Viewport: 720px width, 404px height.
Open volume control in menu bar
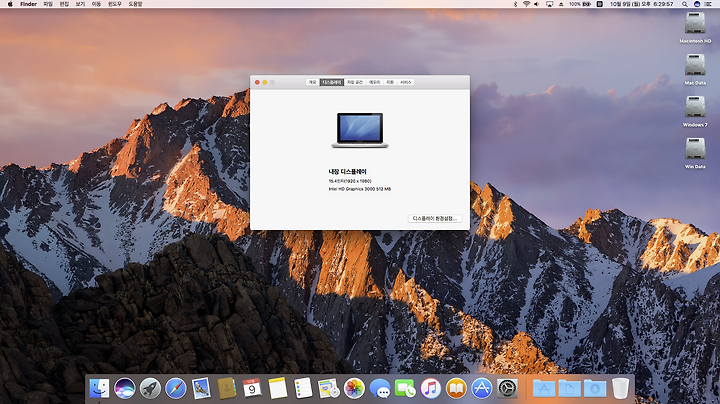click(x=537, y=4)
